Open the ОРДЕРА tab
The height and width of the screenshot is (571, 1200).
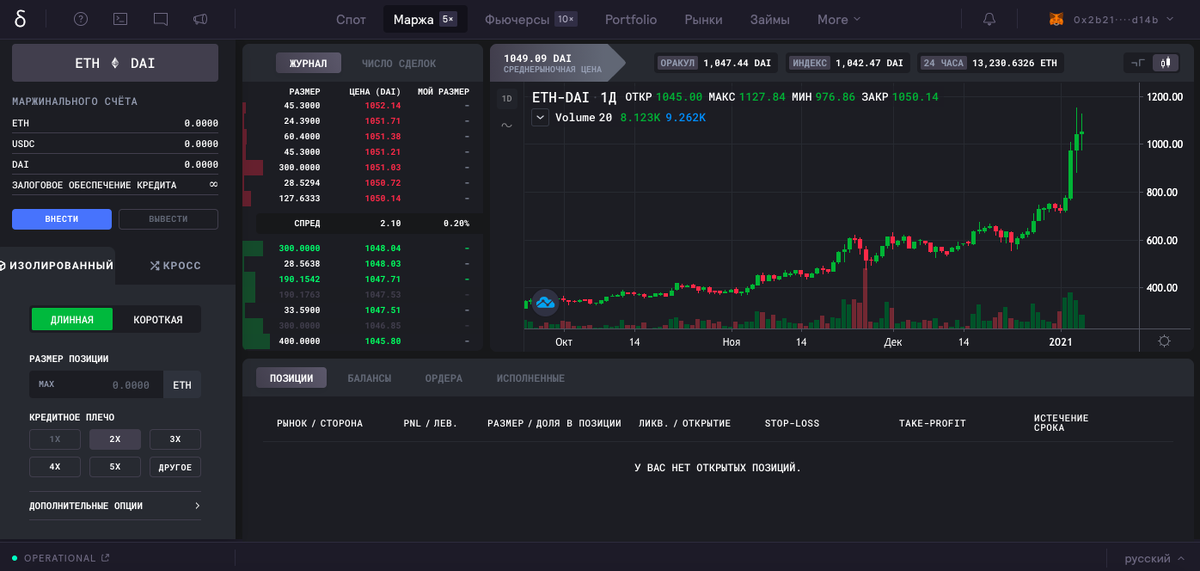443,378
